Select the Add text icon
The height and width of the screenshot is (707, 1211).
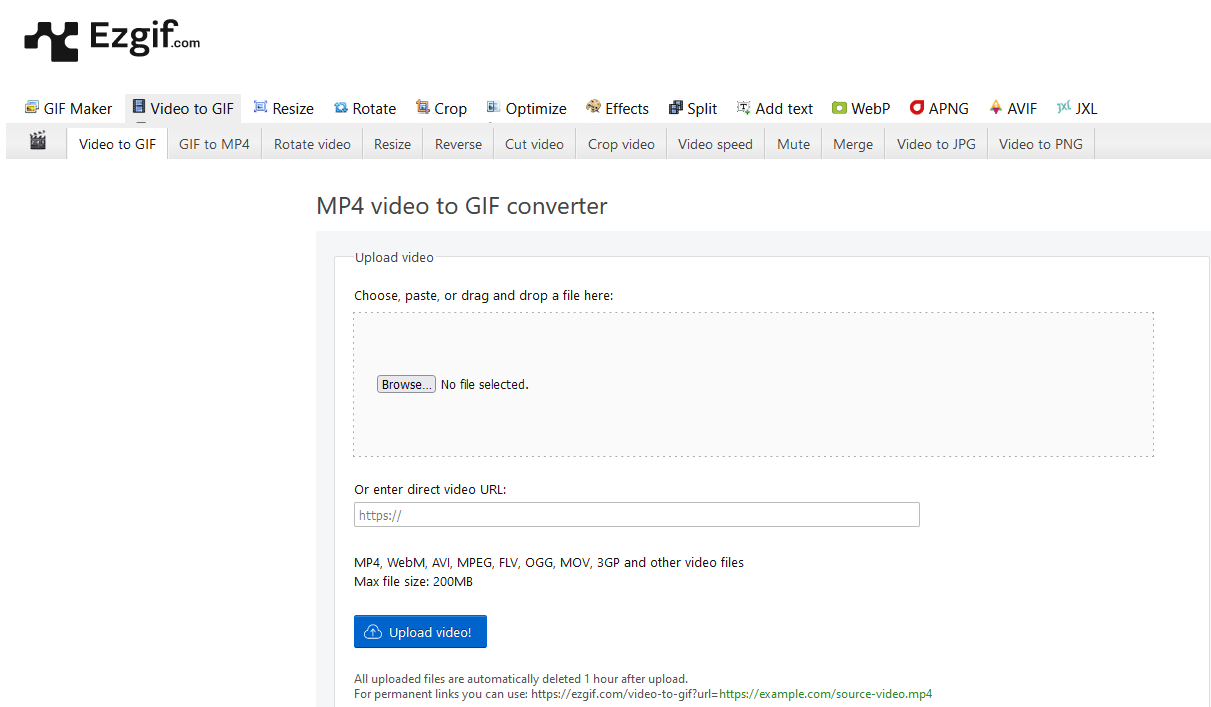[744, 108]
